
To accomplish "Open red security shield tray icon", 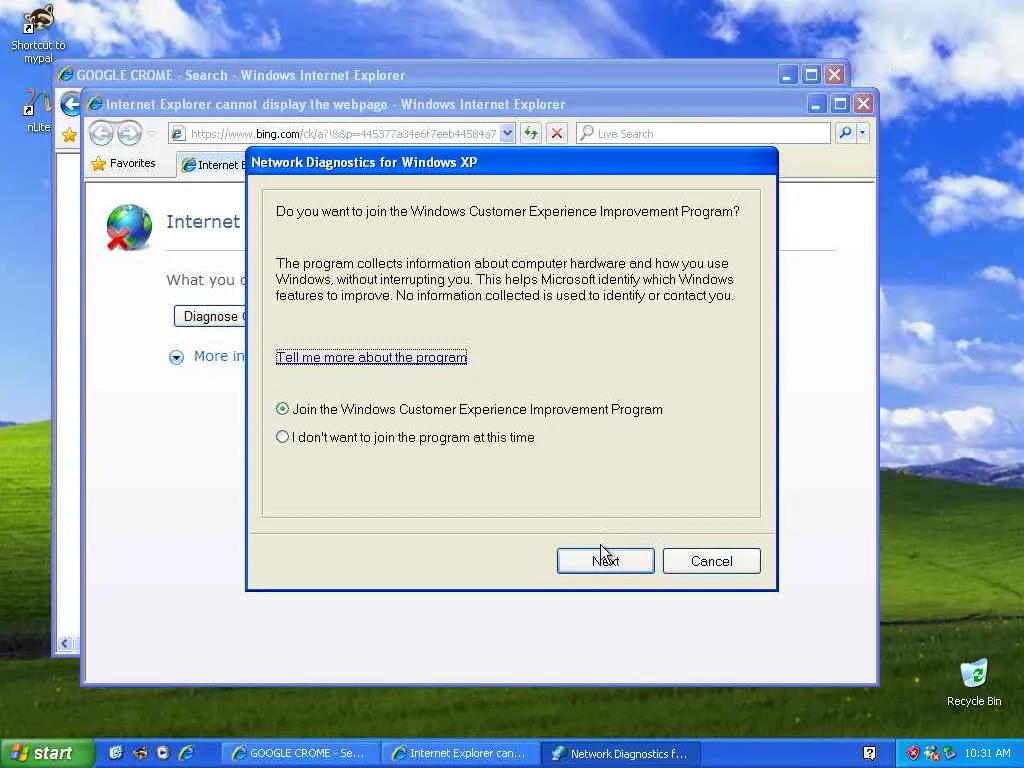I will (x=914, y=753).
